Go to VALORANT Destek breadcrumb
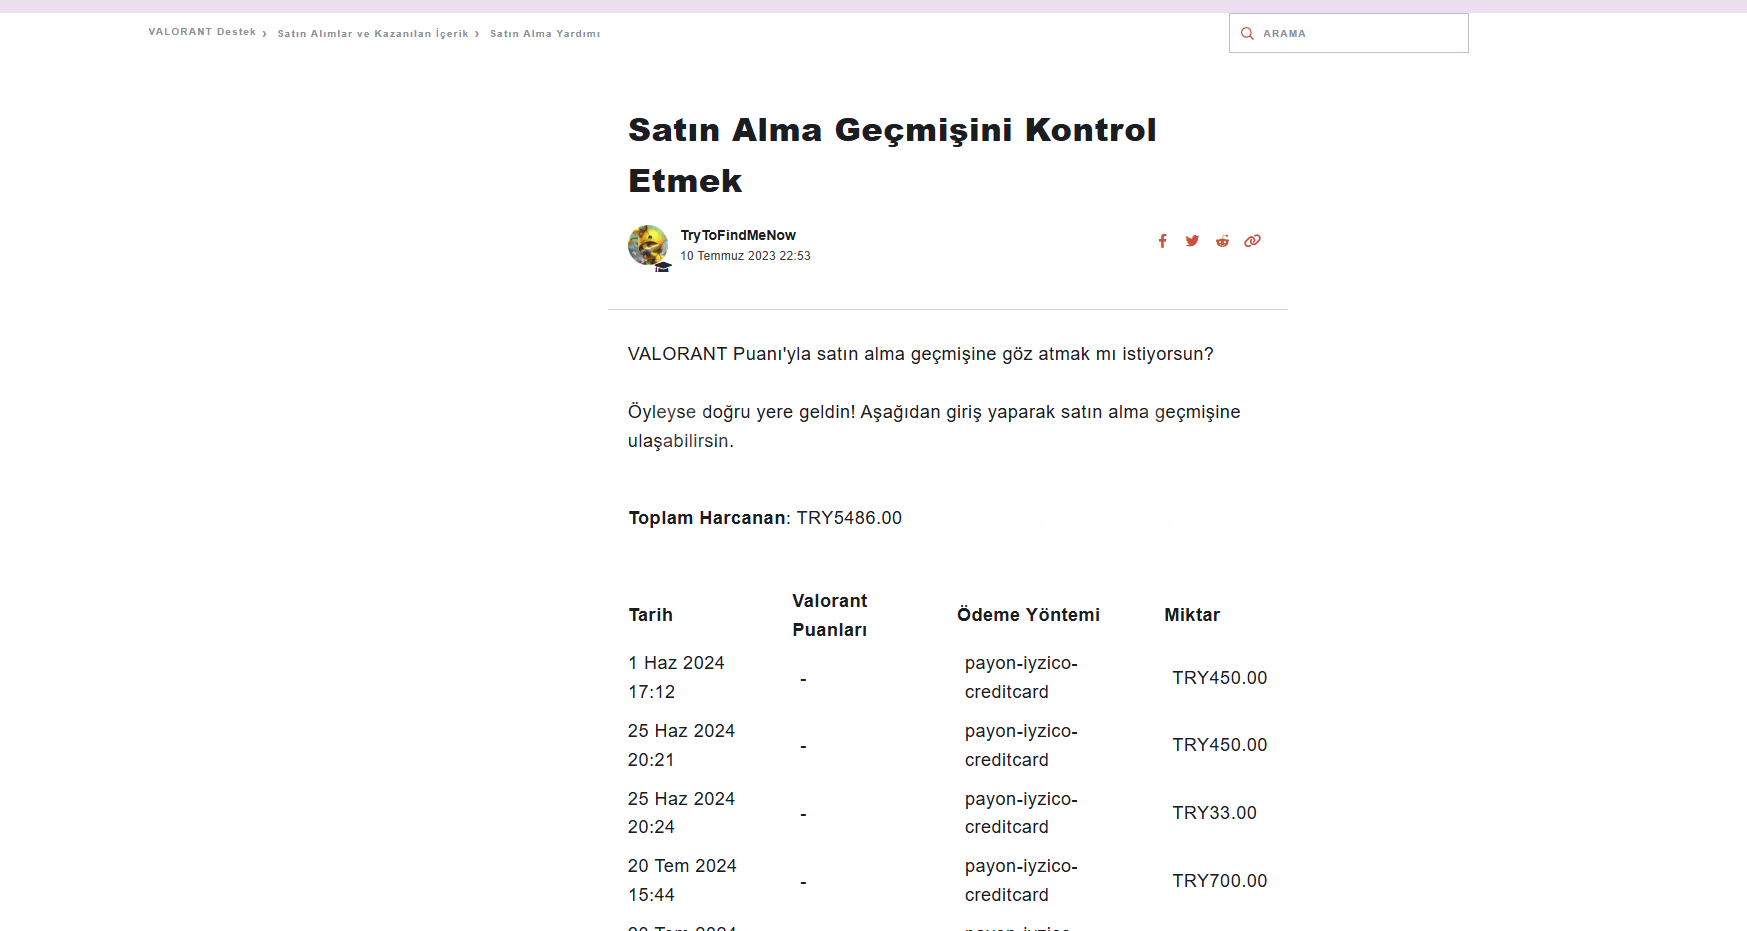Screen dimensions: 1747x931 (202, 32)
